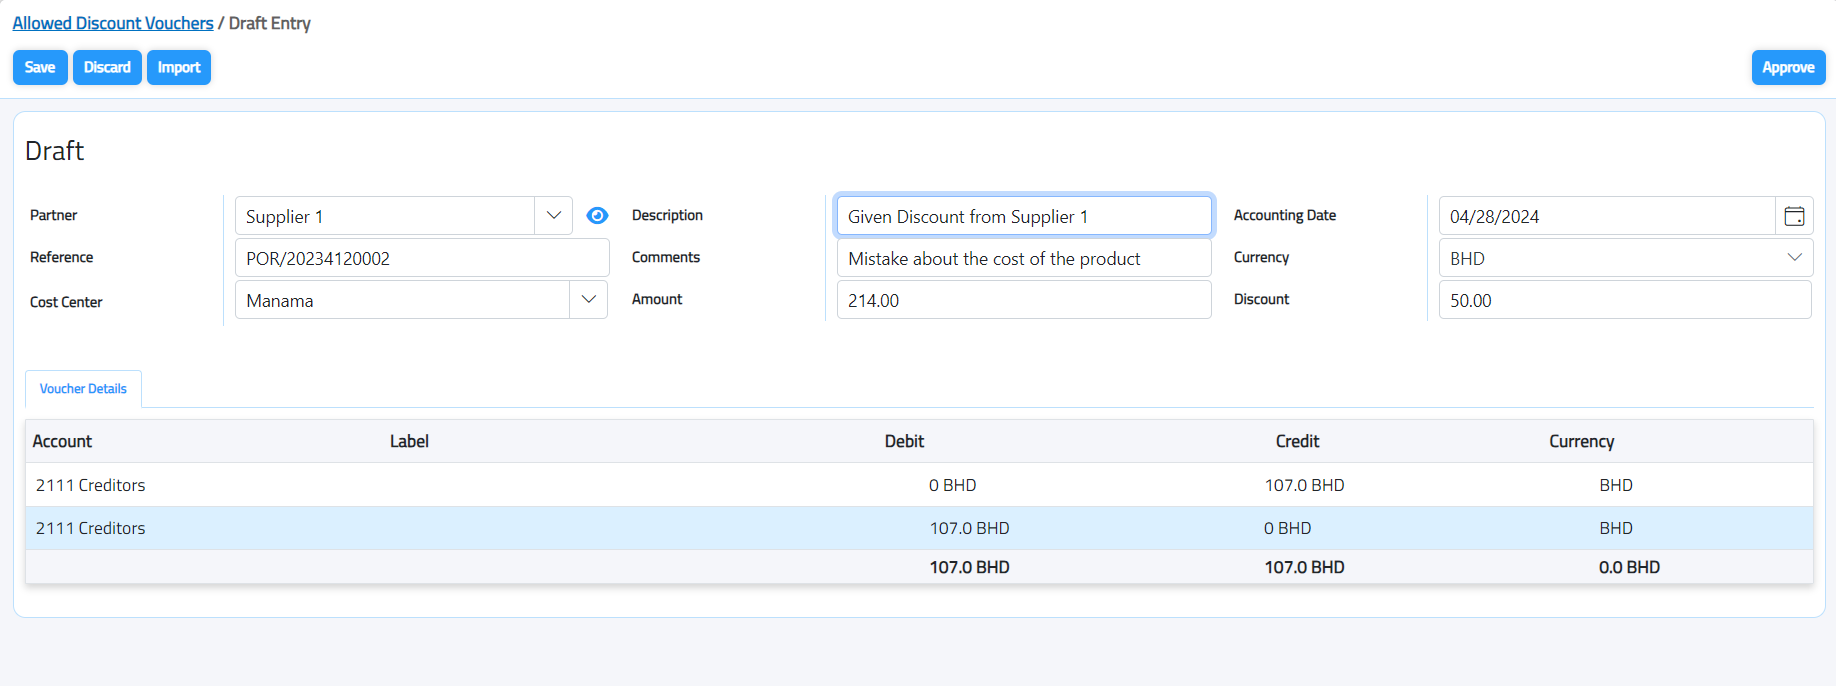The image size is (1836, 686).
Task: Focus the Description input field
Action: tap(1023, 216)
